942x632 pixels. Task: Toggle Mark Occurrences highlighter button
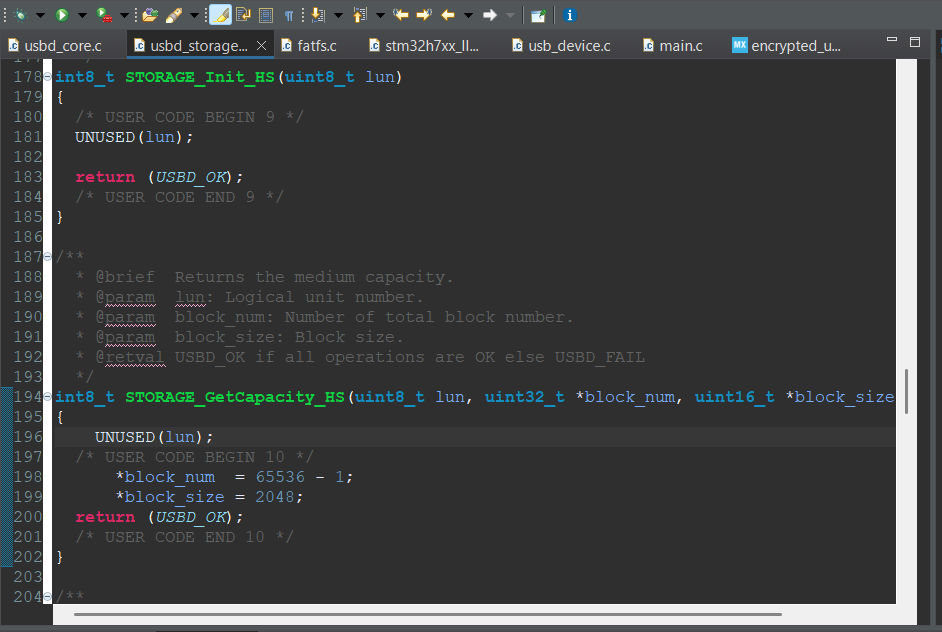click(x=220, y=15)
